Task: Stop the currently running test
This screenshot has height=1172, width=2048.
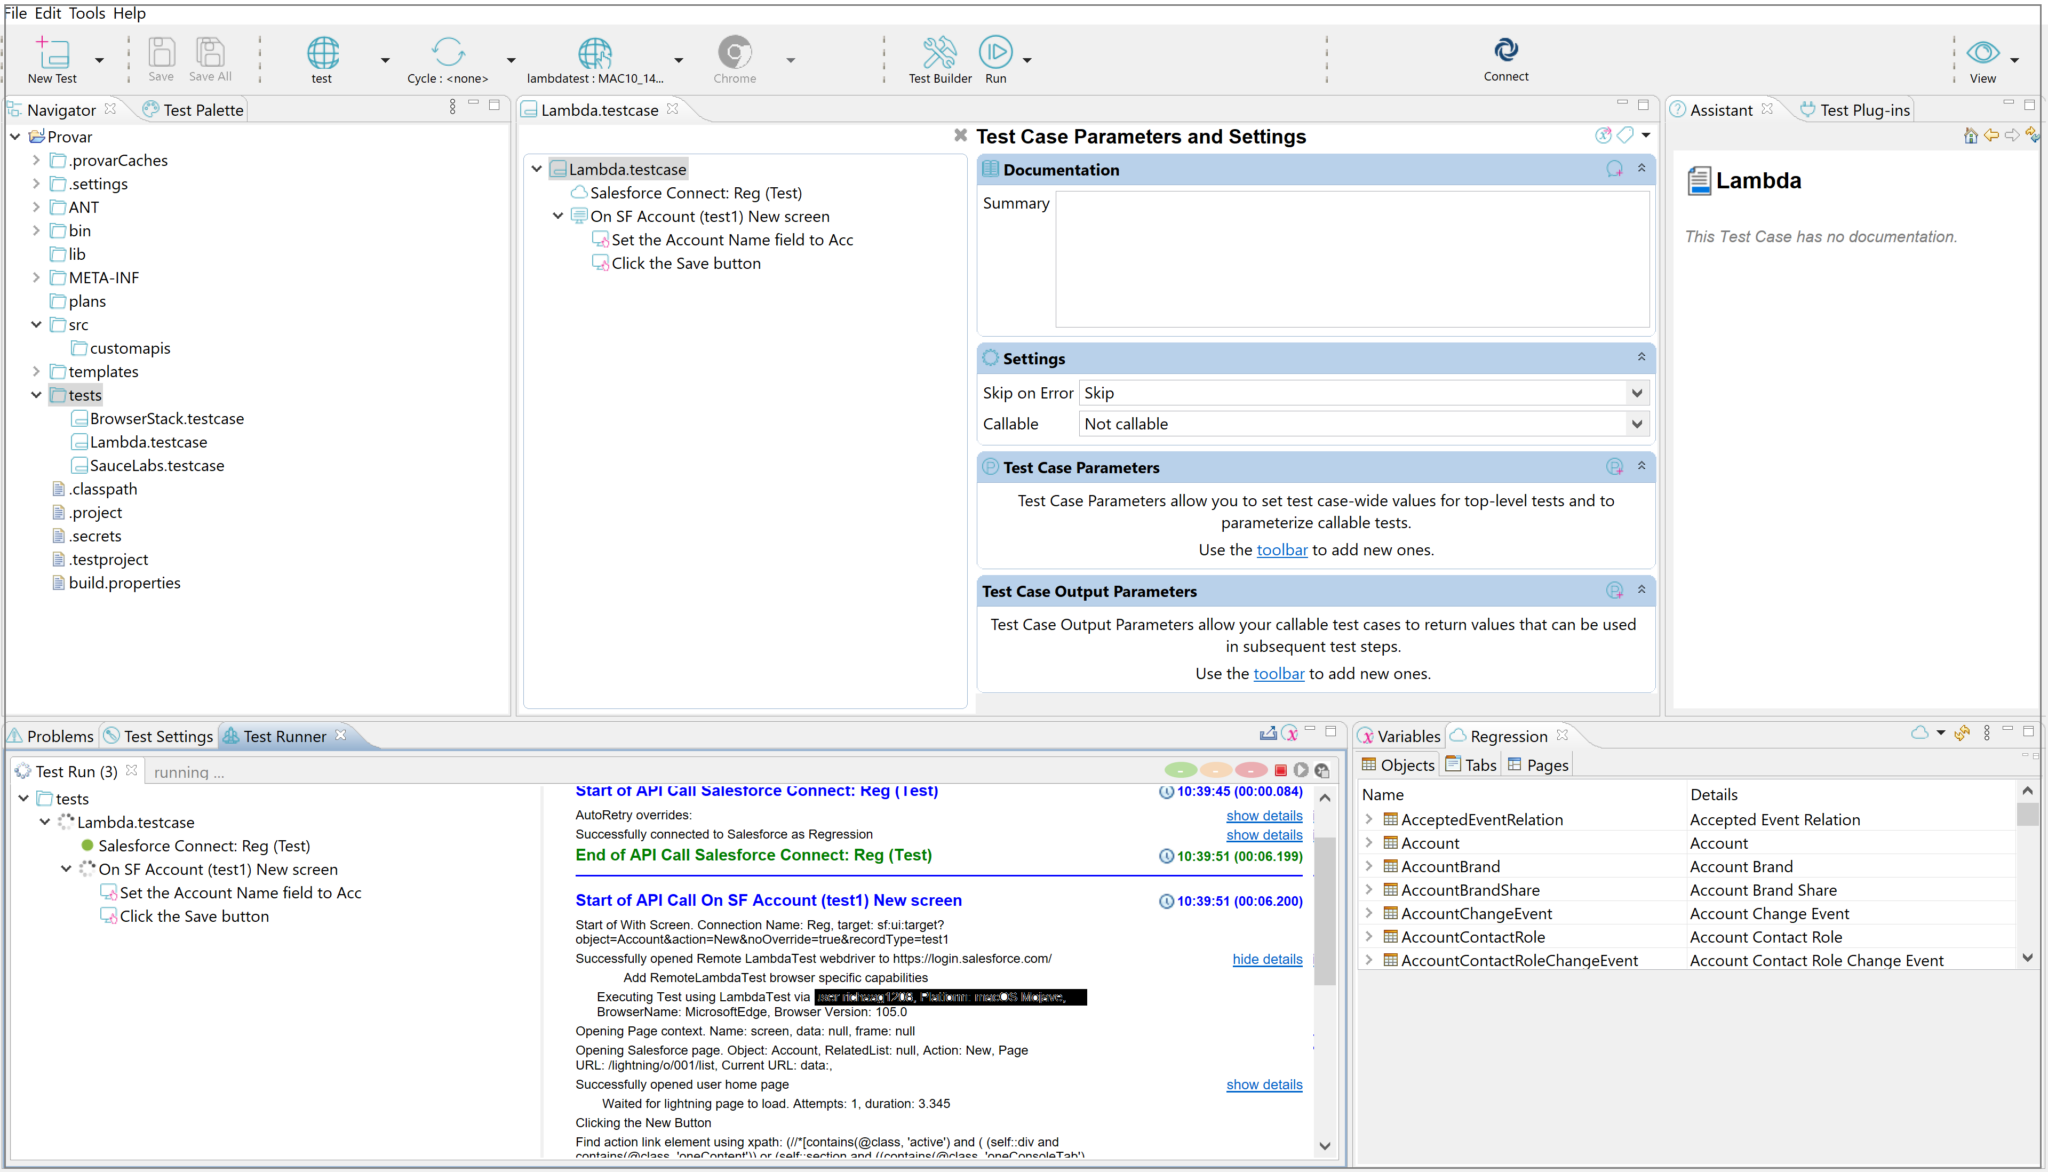Action: point(1281,770)
